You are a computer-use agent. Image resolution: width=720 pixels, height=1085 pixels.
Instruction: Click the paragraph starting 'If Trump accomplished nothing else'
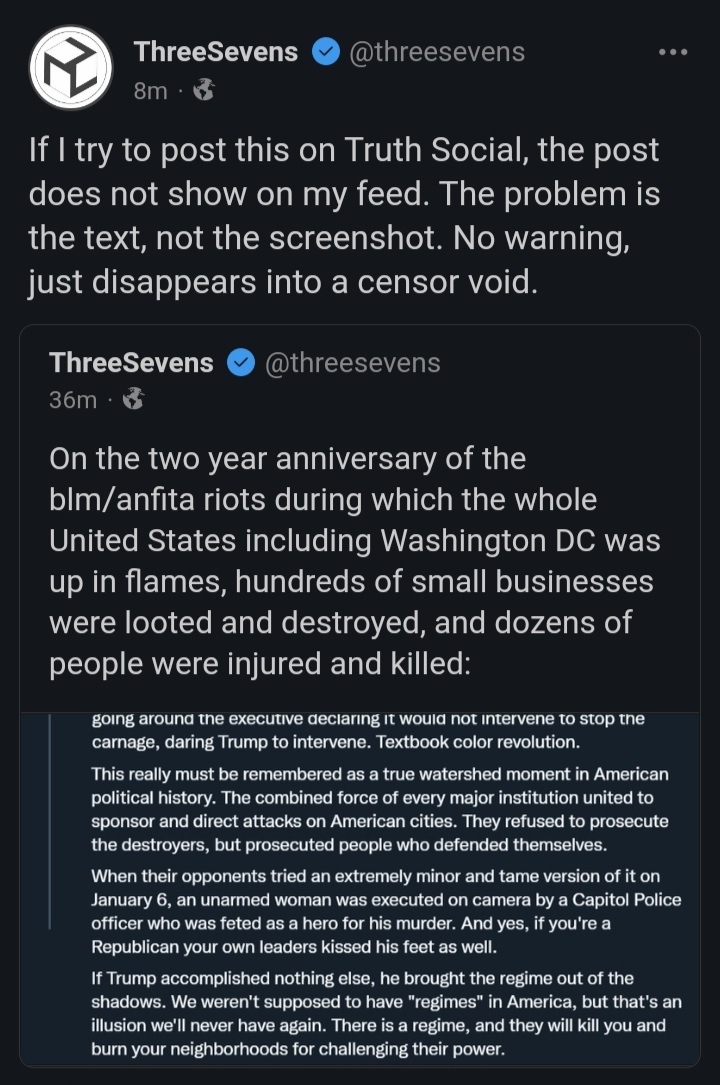(386, 1014)
